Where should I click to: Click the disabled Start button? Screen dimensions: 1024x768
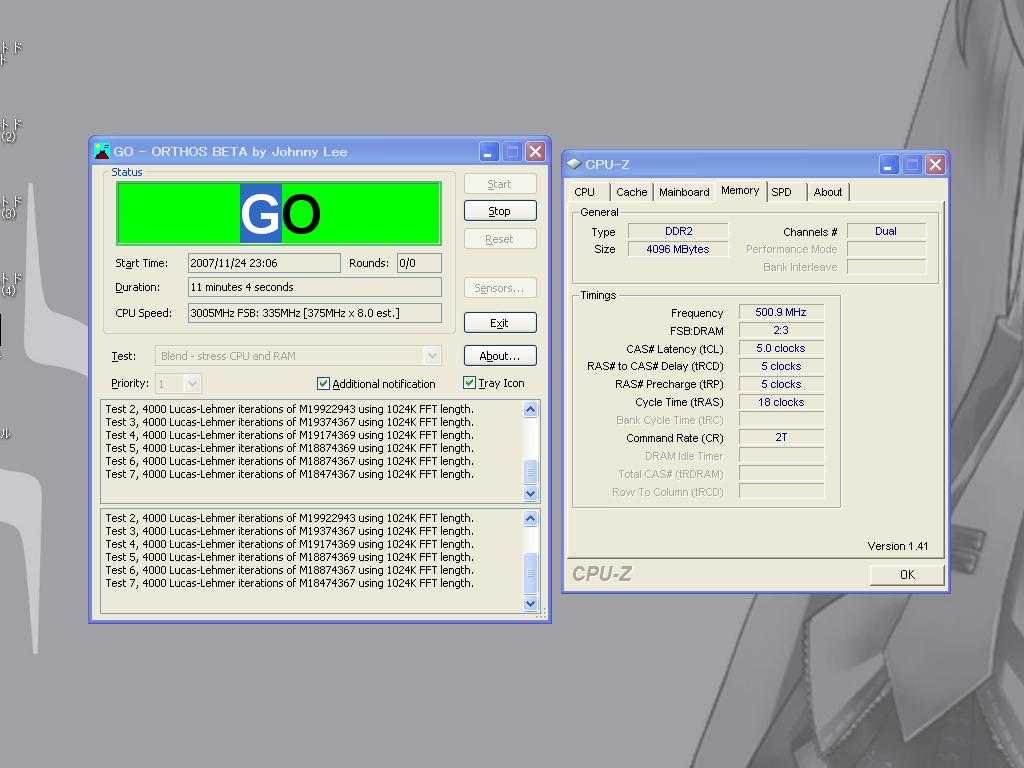500,184
